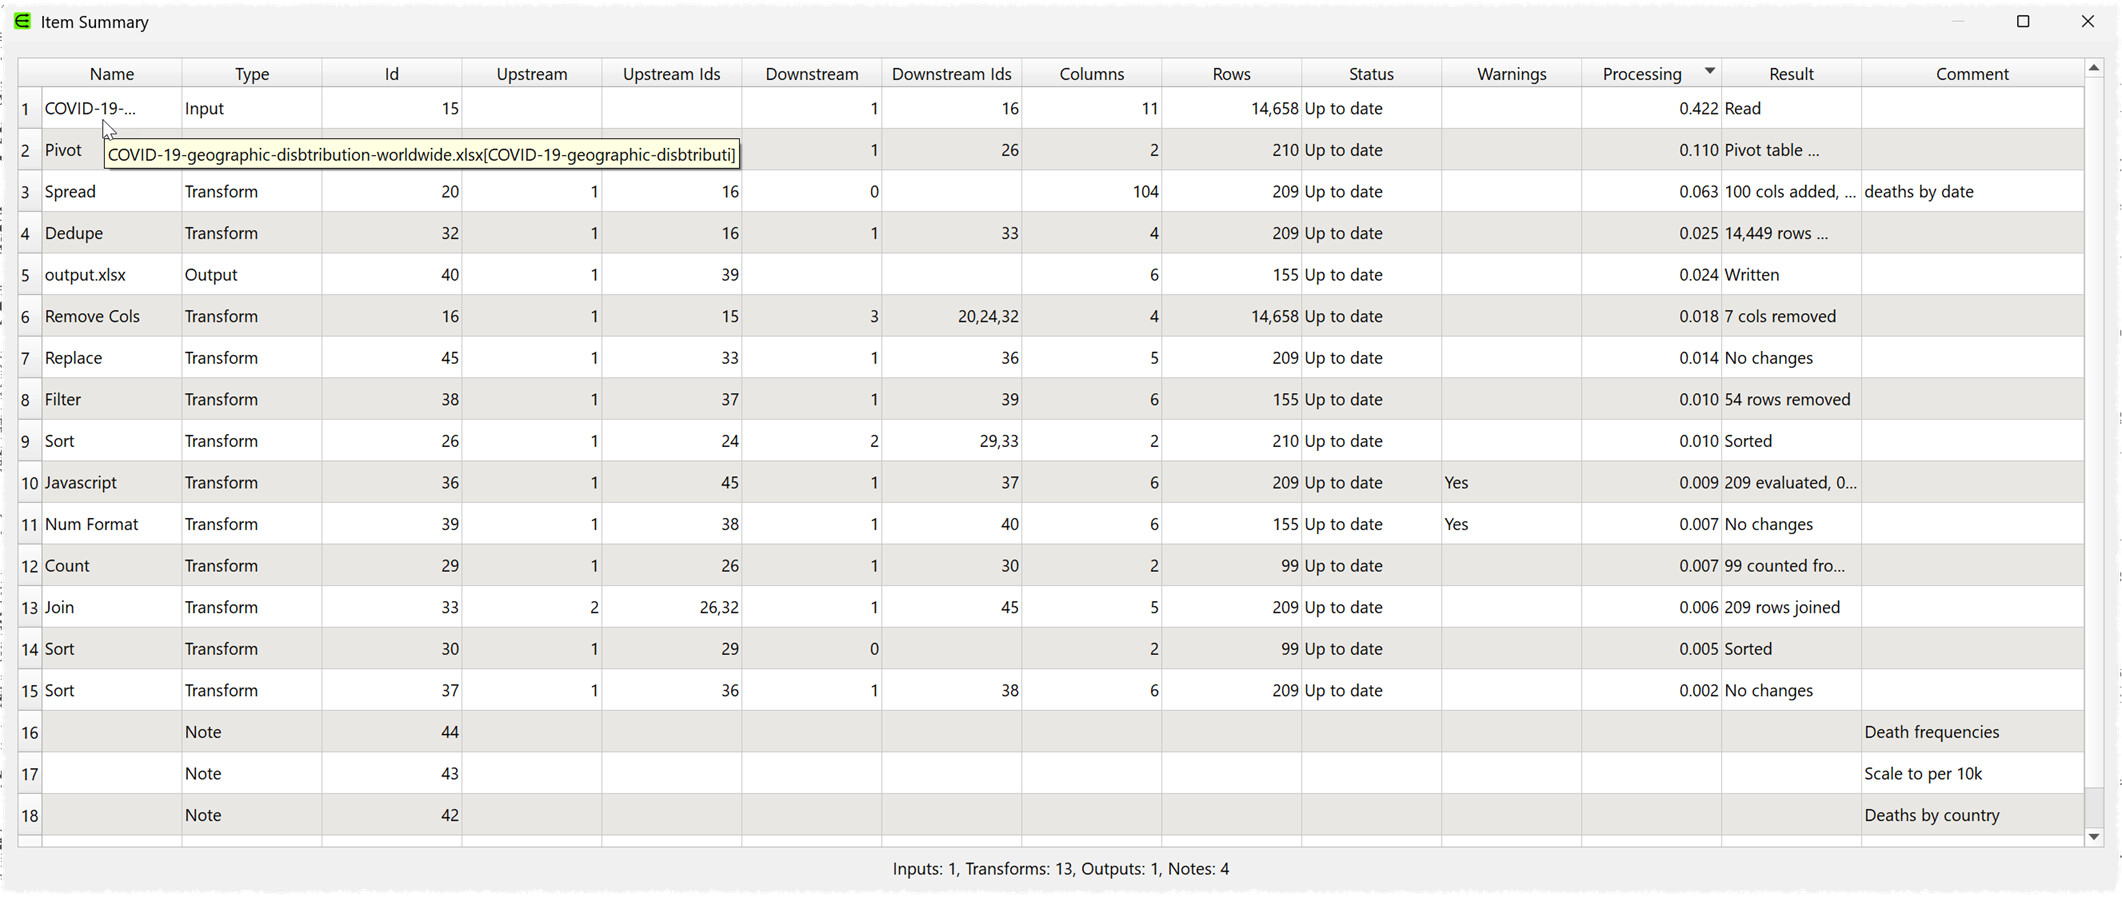The height and width of the screenshot is (897, 2122).
Task: Click the 'deaths by date' comment cell
Action: [x=1973, y=191]
